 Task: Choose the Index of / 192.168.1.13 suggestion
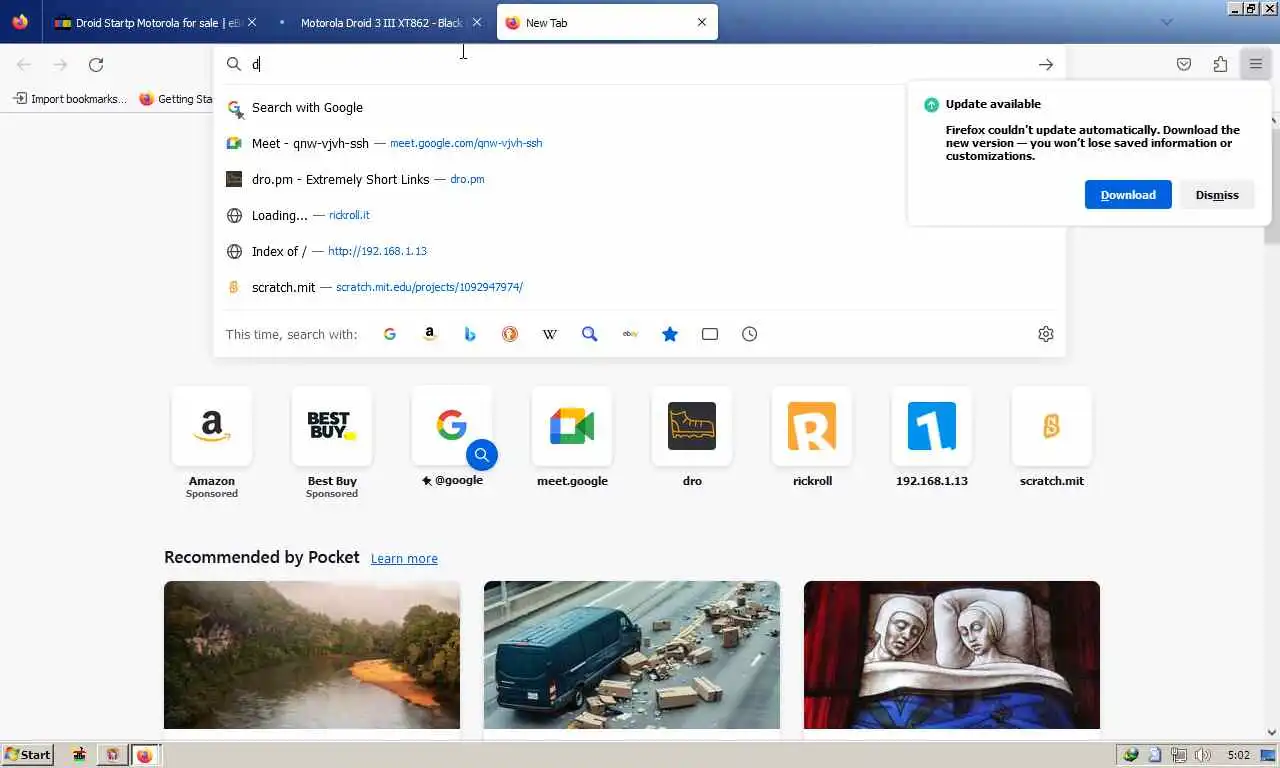(x=639, y=251)
